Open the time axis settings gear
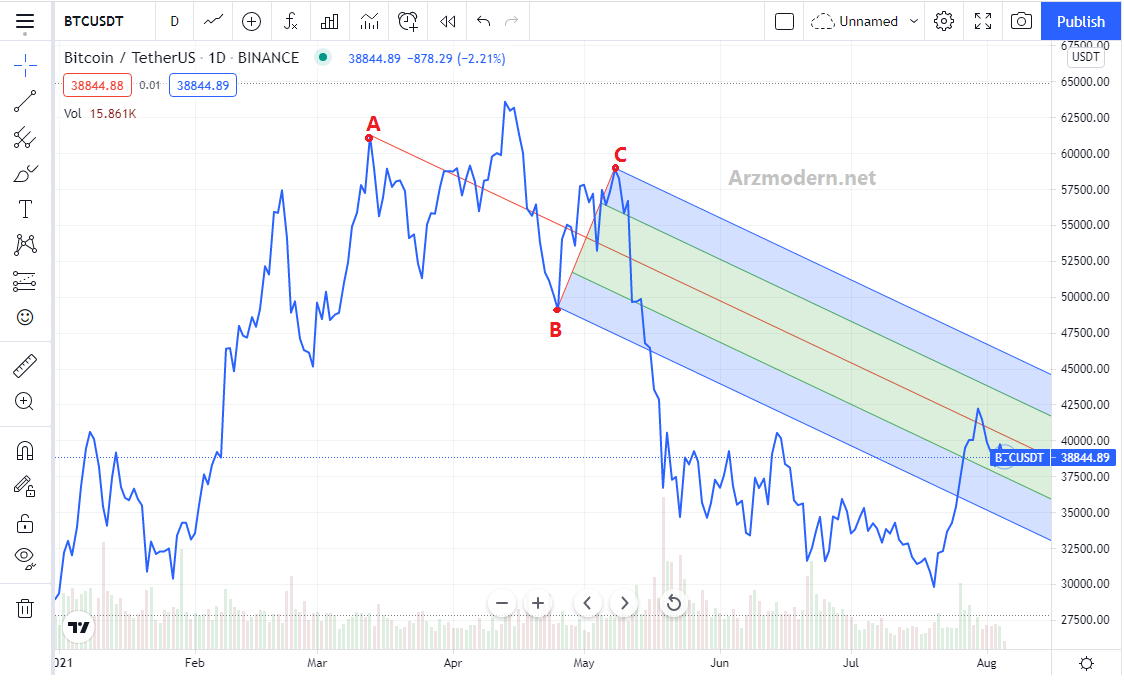 (1086, 663)
